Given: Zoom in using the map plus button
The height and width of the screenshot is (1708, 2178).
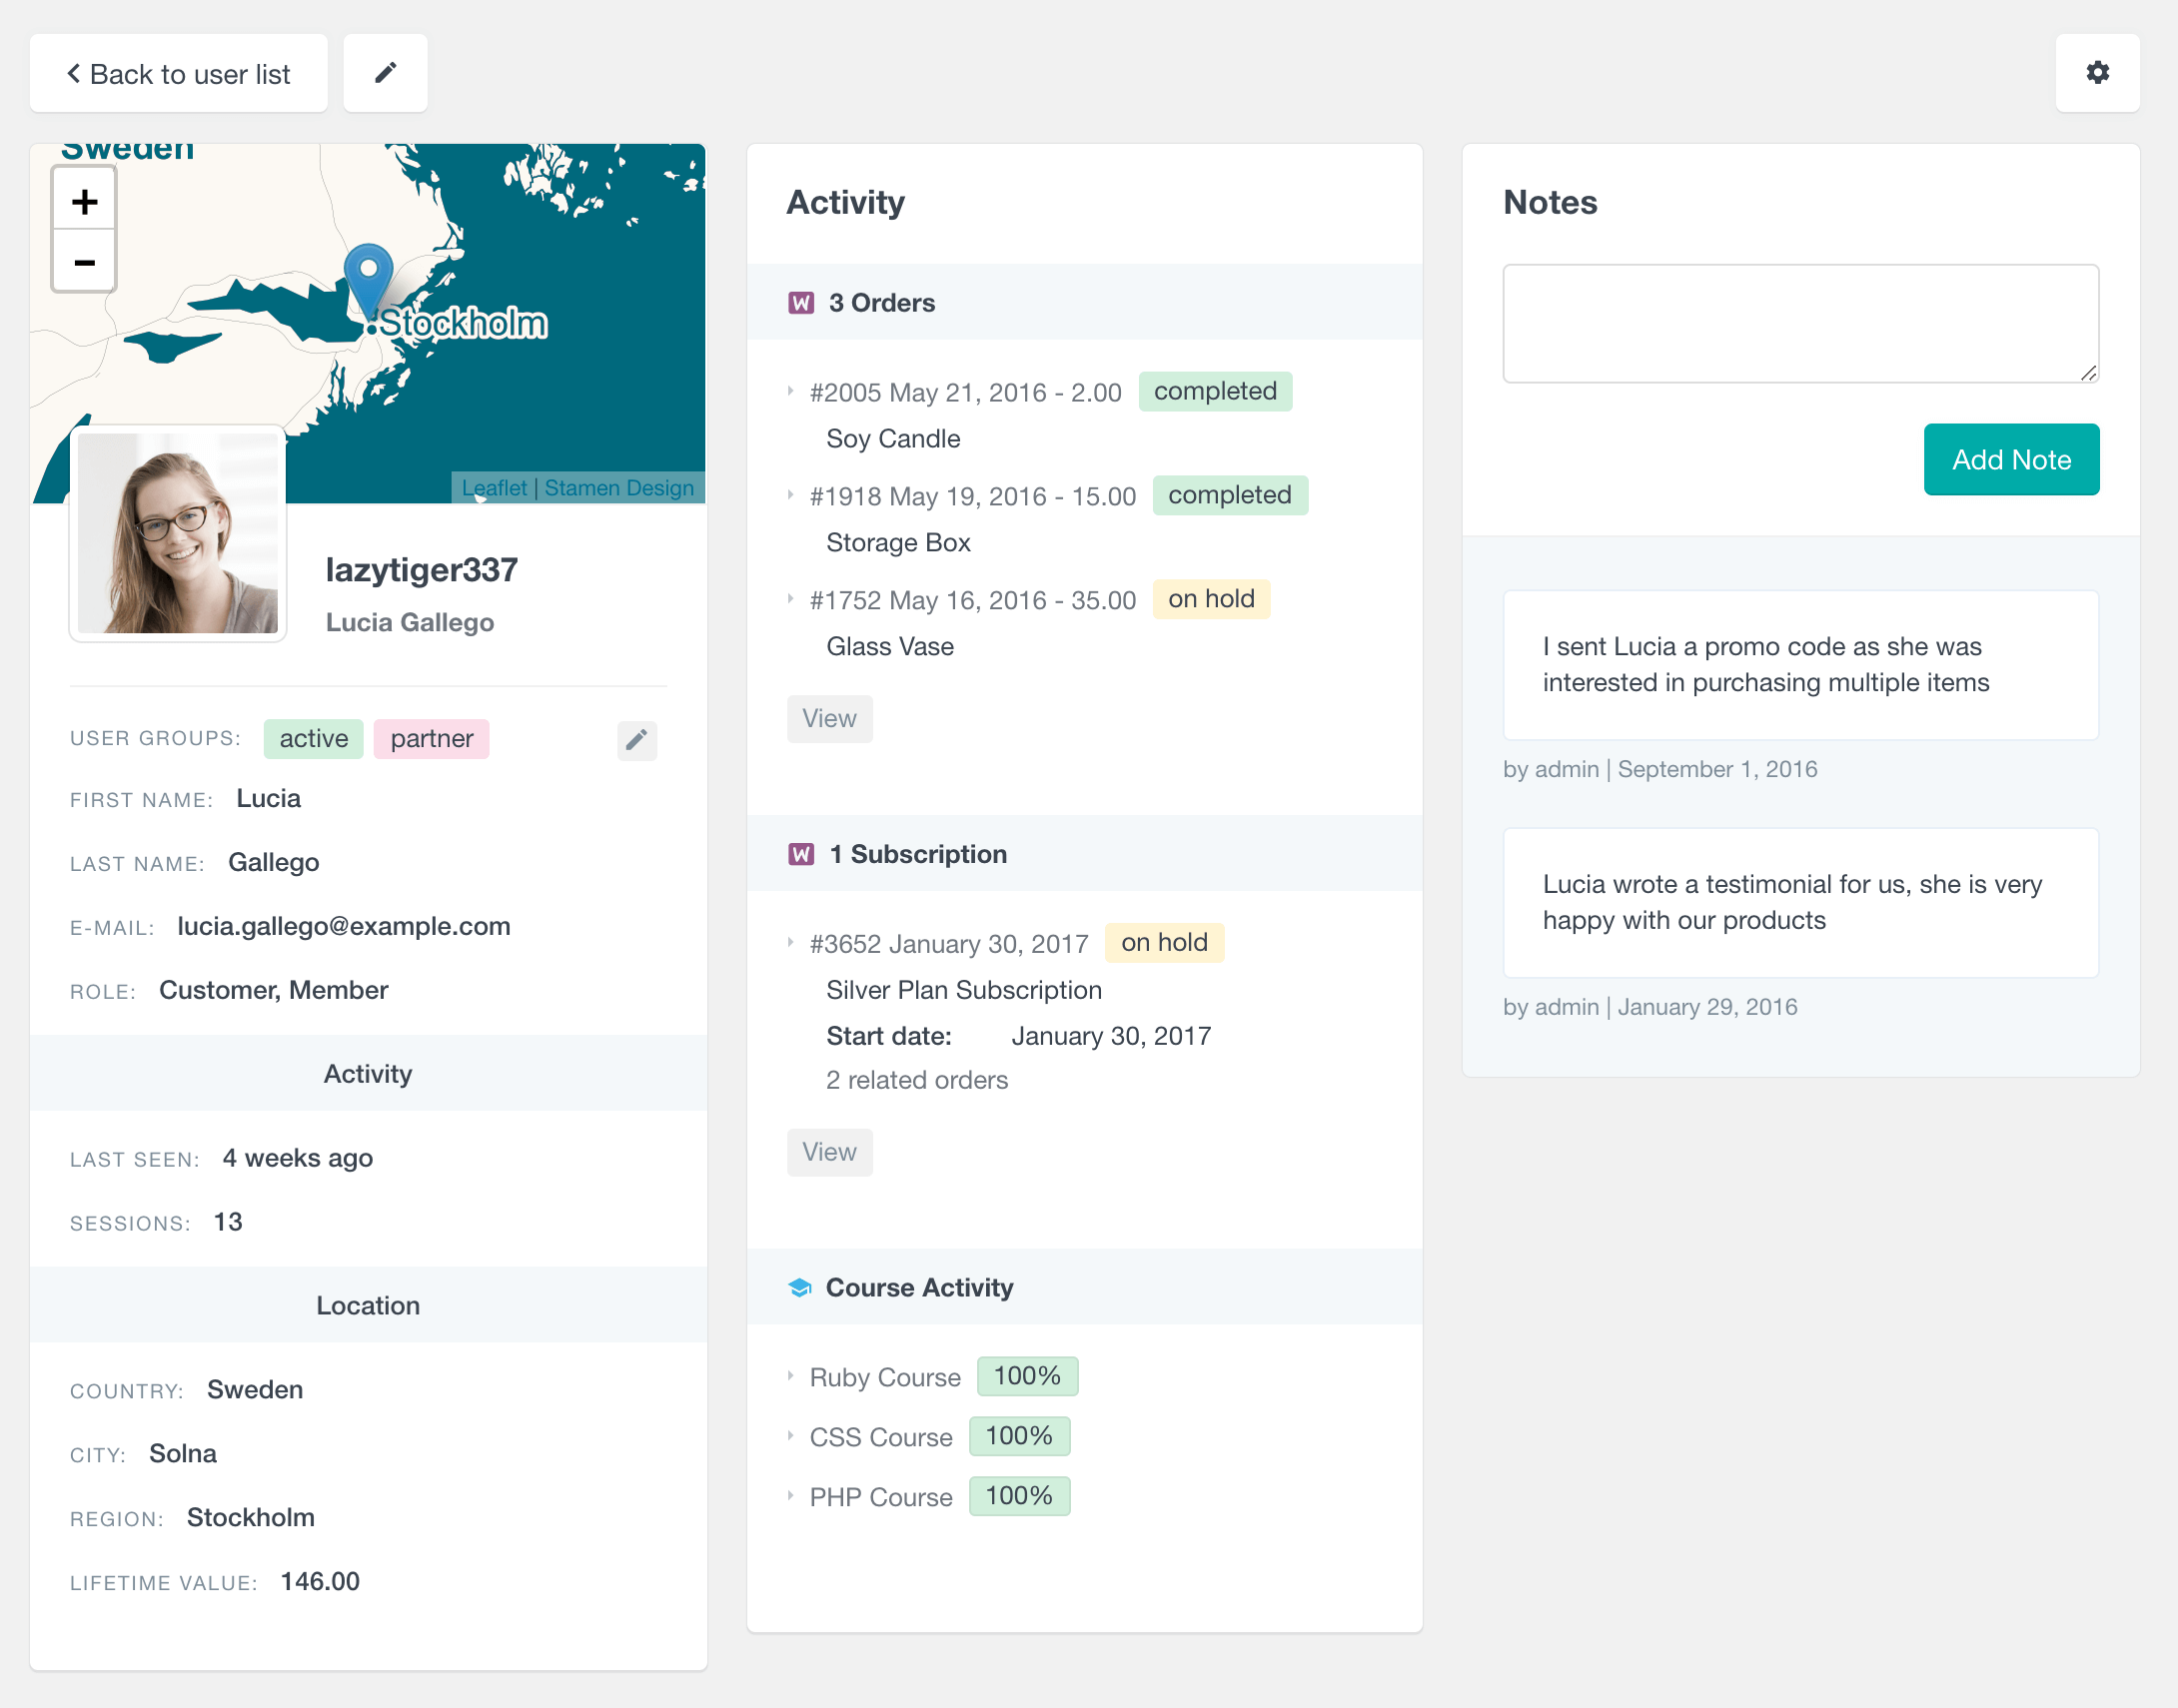Looking at the screenshot, I should coord(83,200).
